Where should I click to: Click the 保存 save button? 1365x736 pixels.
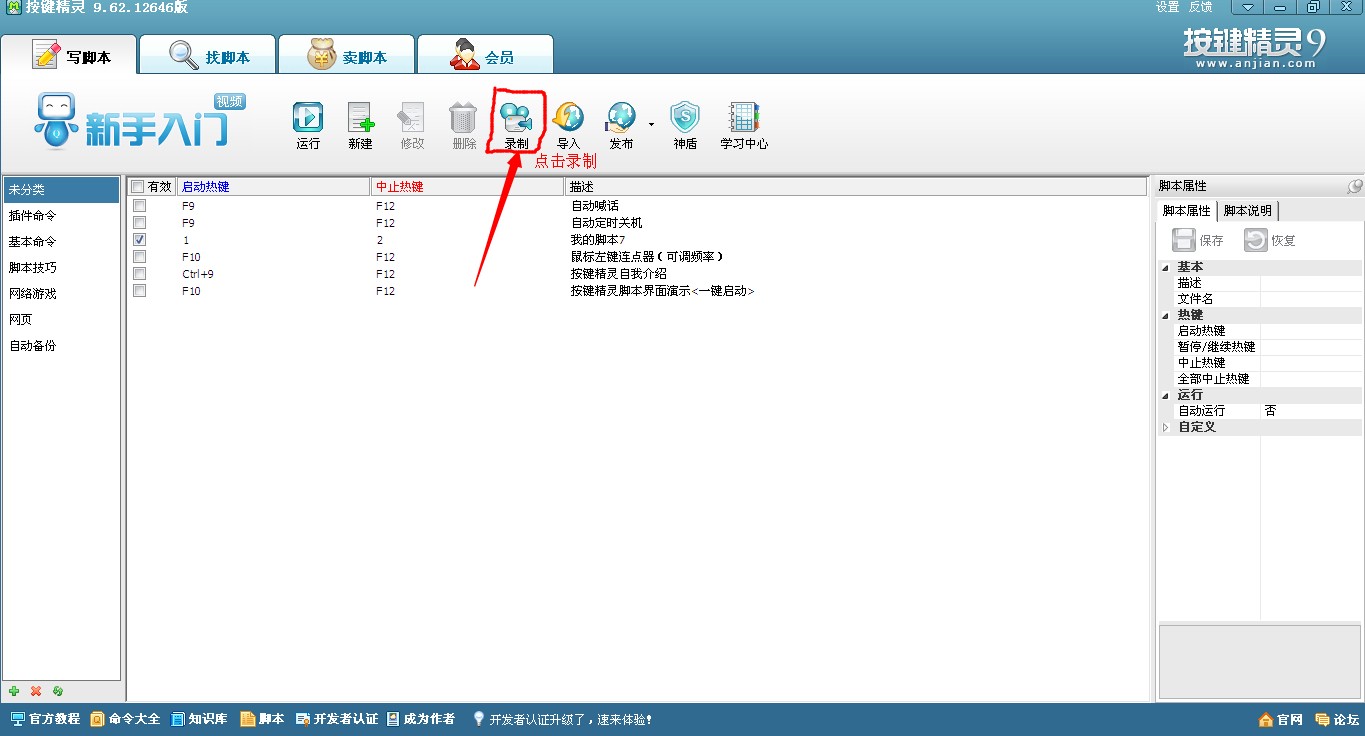[1198, 240]
